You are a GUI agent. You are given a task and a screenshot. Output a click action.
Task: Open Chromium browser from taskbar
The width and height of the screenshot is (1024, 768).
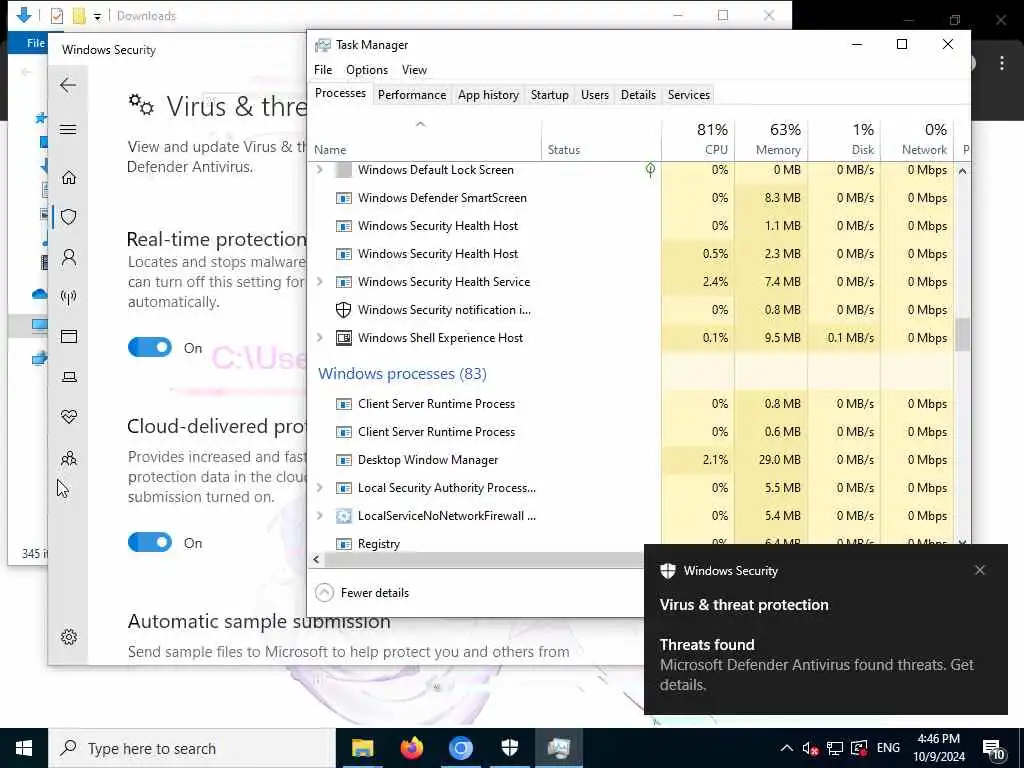(x=460, y=748)
